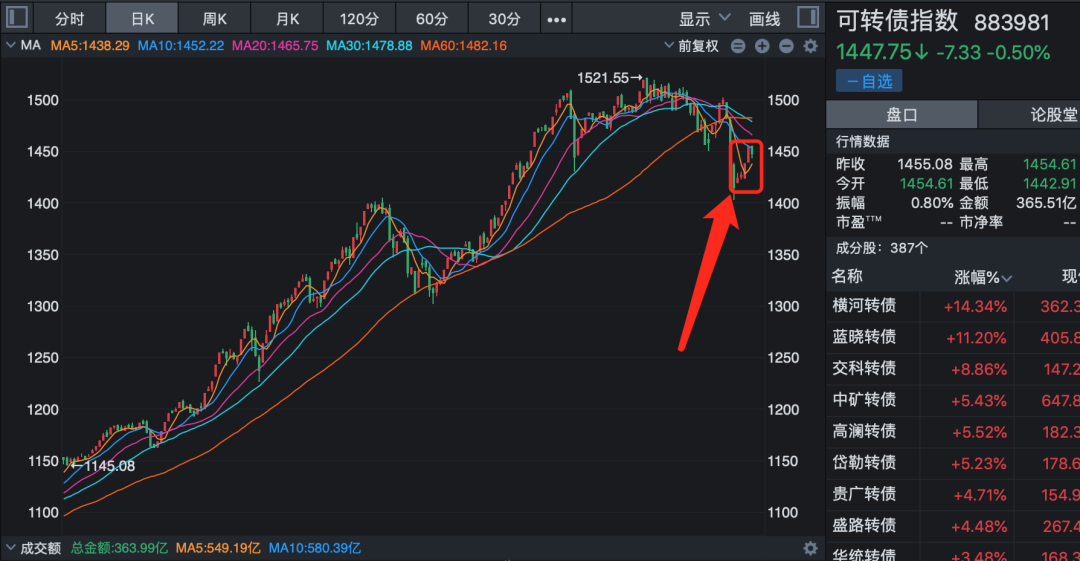The width and height of the screenshot is (1080, 561).
Task: Click the 可转债指数 title
Action: coord(897,21)
